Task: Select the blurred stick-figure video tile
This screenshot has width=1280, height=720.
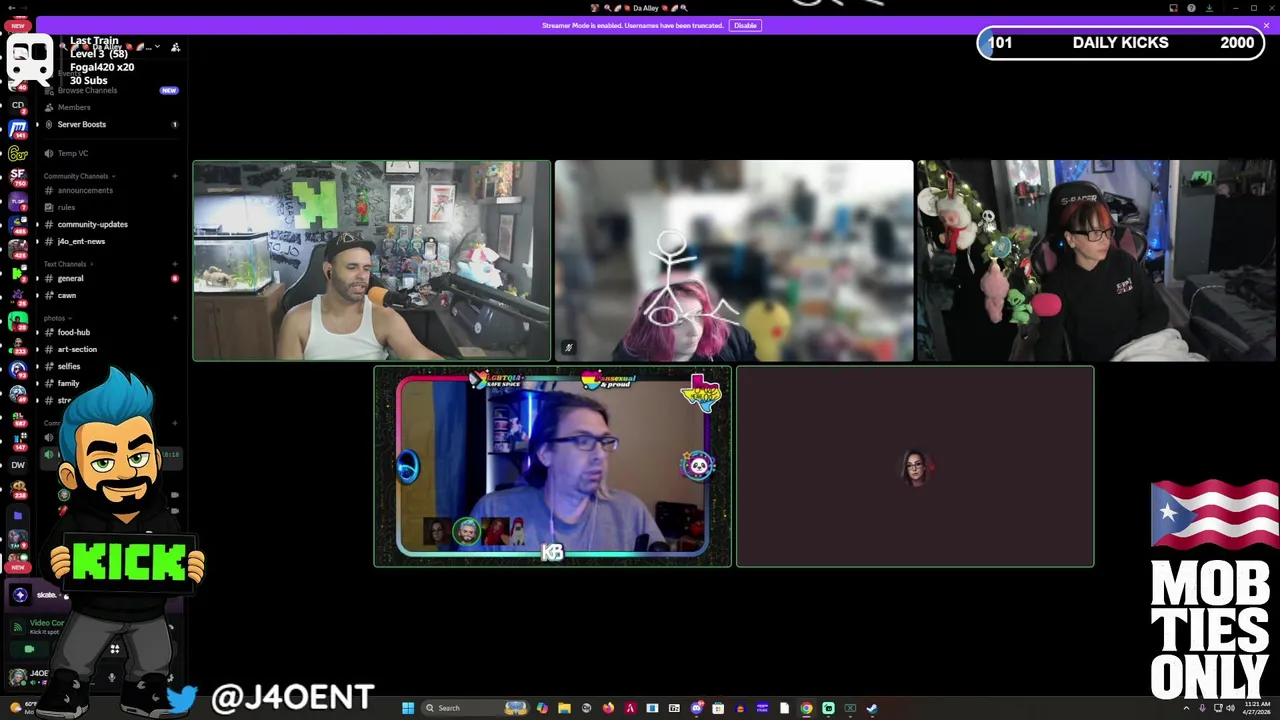Action: (x=734, y=260)
